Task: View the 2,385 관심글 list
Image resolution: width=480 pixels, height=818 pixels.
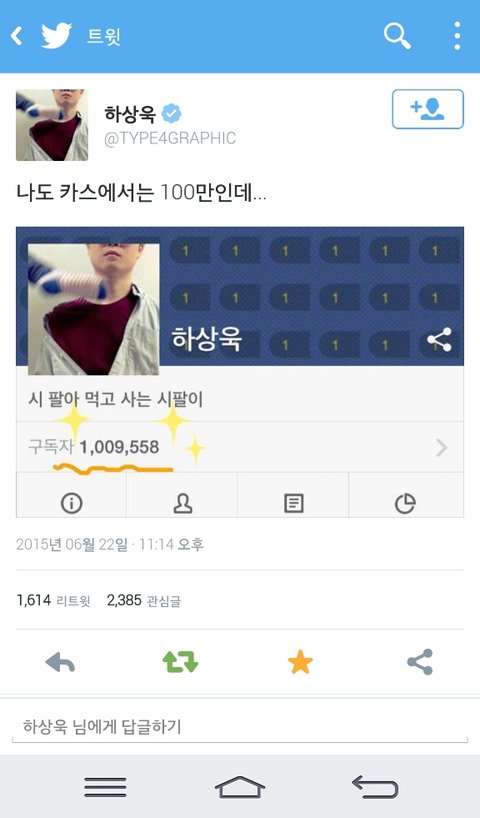Action: [x=144, y=600]
